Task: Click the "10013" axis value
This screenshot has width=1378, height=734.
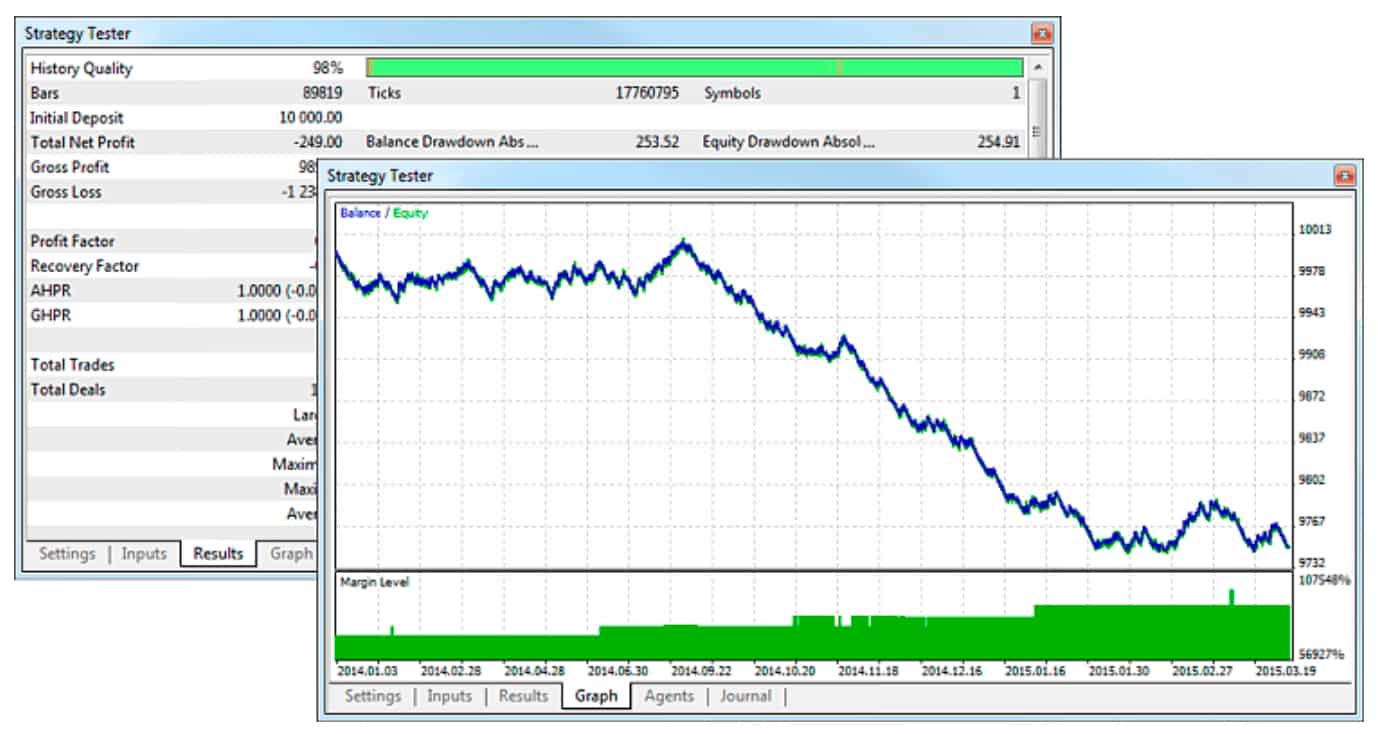Action: [x=1314, y=229]
